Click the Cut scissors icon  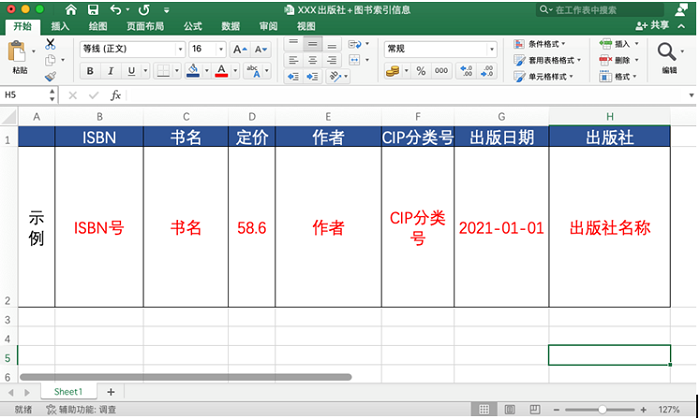(x=50, y=44)
